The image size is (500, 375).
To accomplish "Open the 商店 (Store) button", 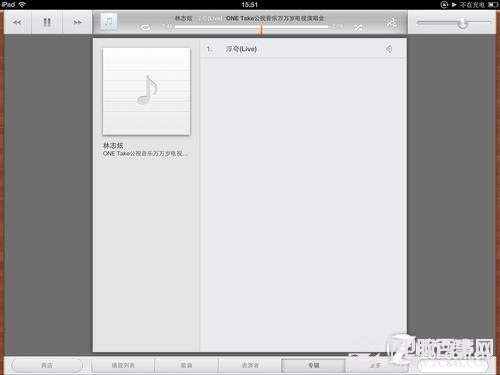I will click(47, 365).
